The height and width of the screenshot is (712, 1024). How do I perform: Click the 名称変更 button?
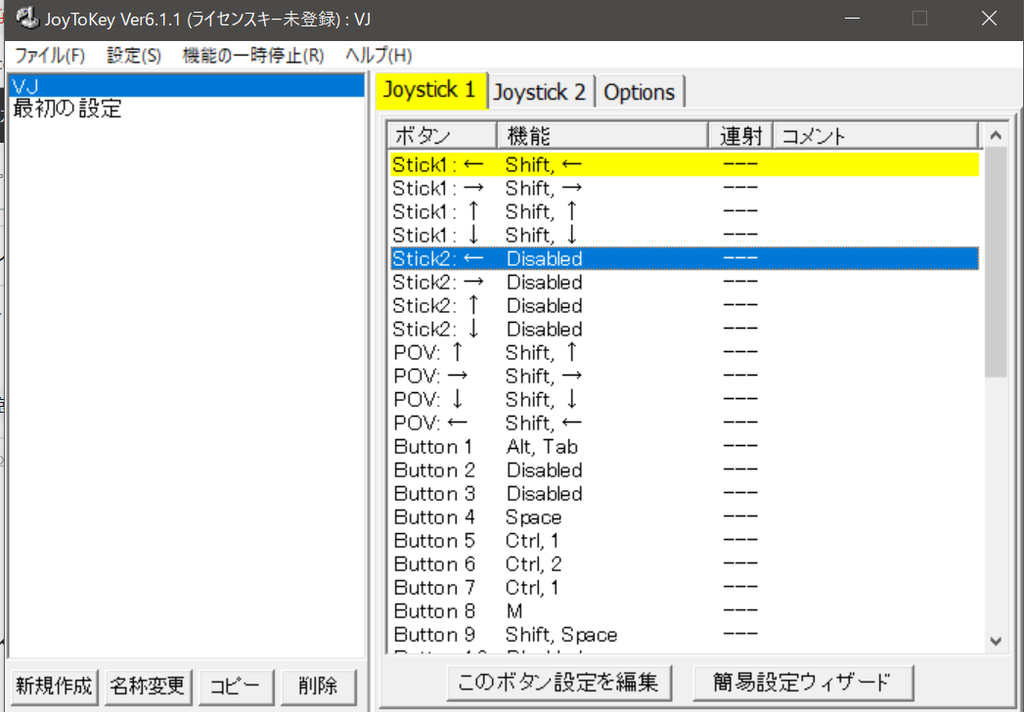pyautogui.click(x=147, y=686)
